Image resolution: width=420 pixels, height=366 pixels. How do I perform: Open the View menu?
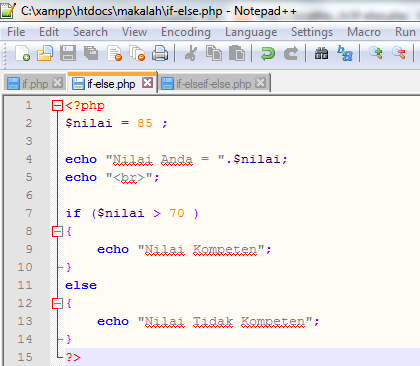134,32
